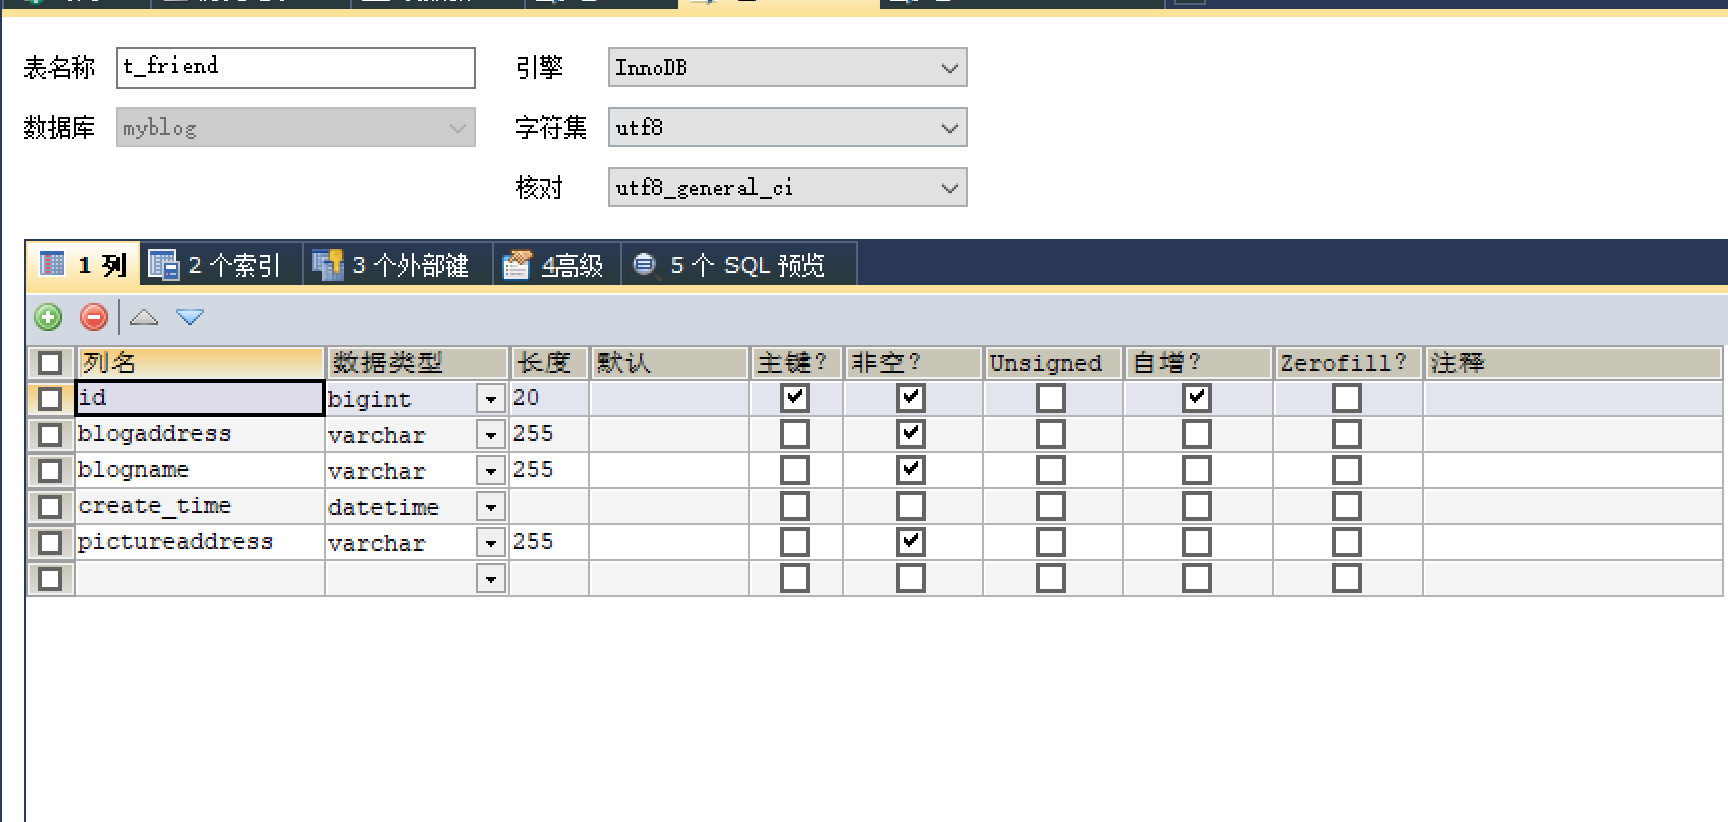Open the 4 高级 advanced tab
The image size is (1728, 822).
pyautogui.click(x=557, y=264)
